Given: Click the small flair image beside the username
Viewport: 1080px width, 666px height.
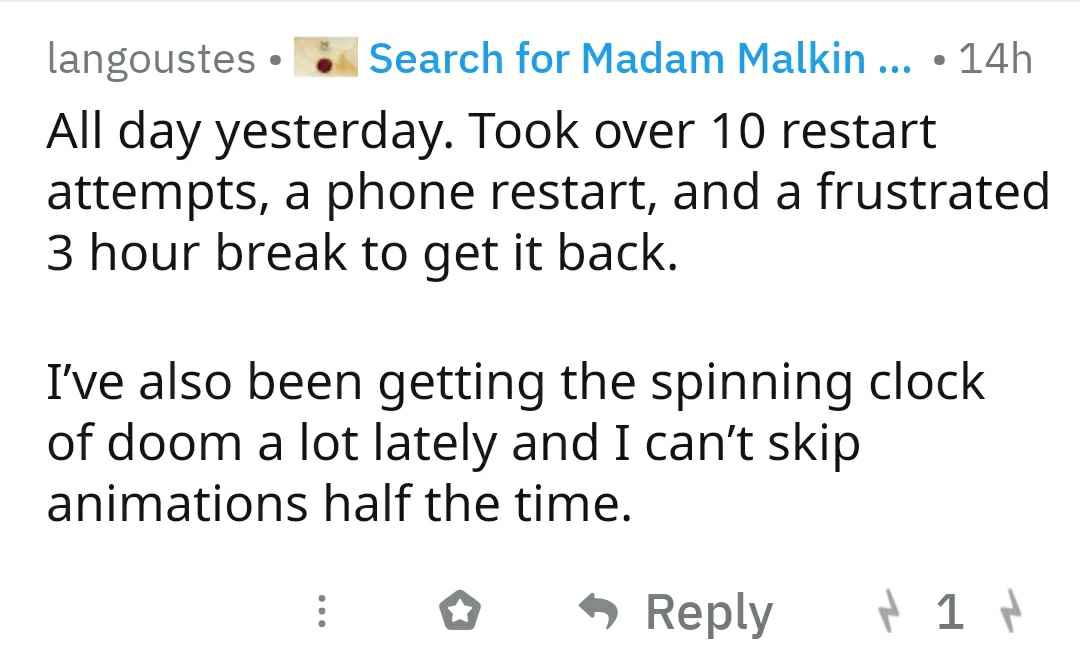Looking at the screenshot, I should click(325, 60).
